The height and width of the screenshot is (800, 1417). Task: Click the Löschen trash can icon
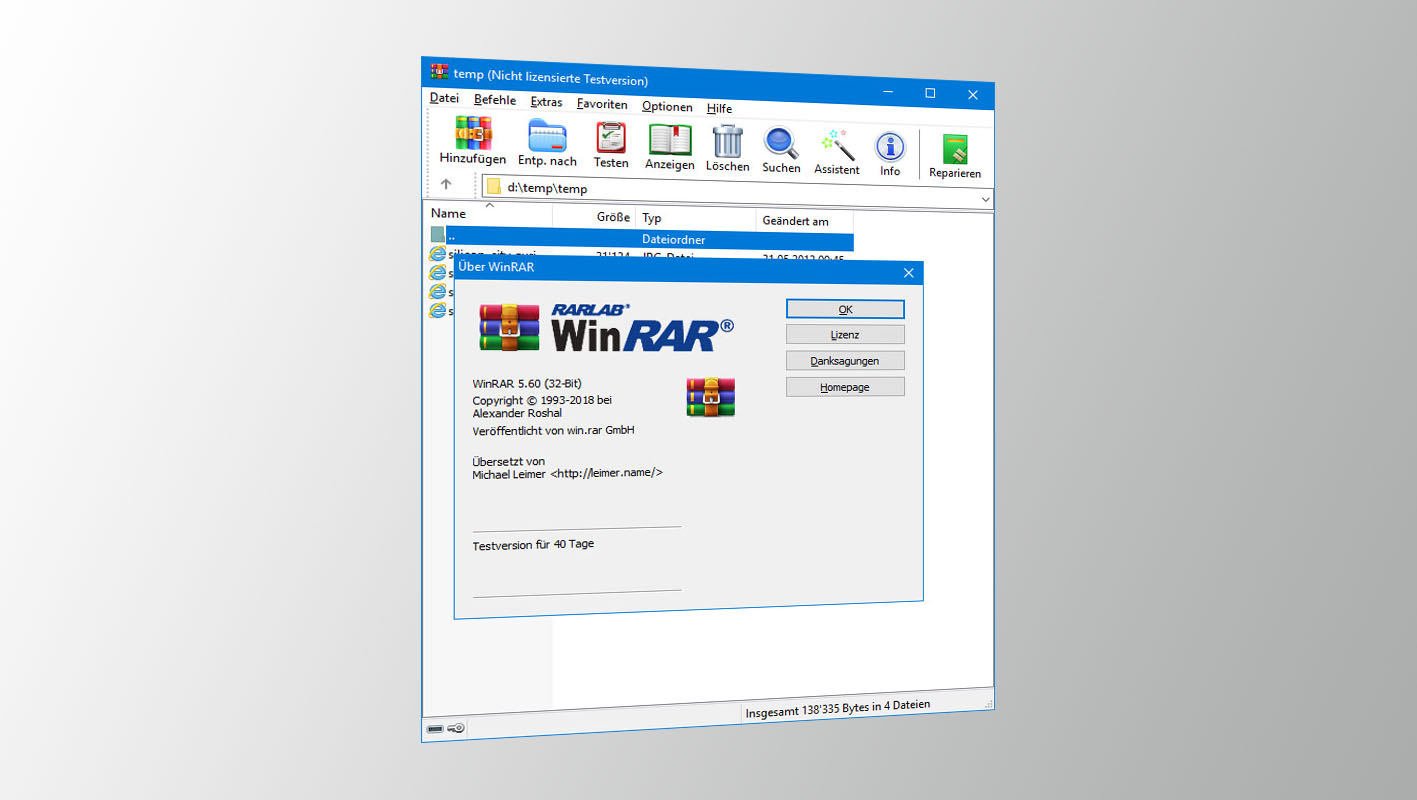[727, 141]
